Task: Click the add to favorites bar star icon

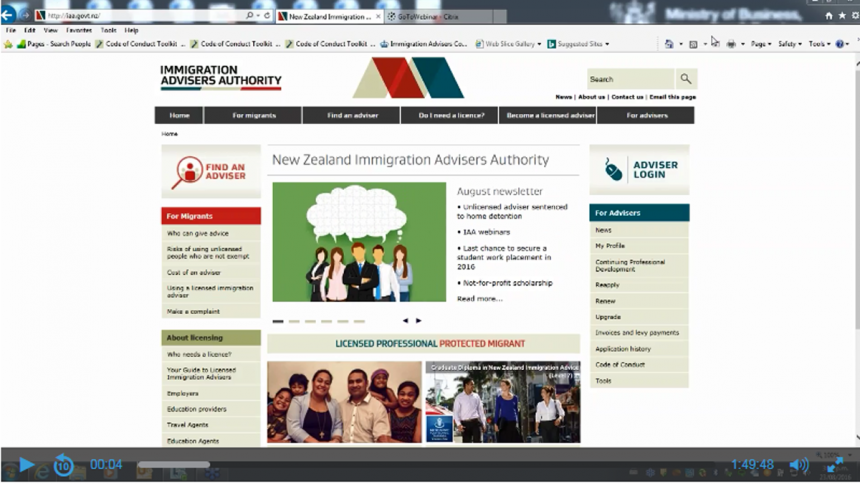Action: click(8, 44)
